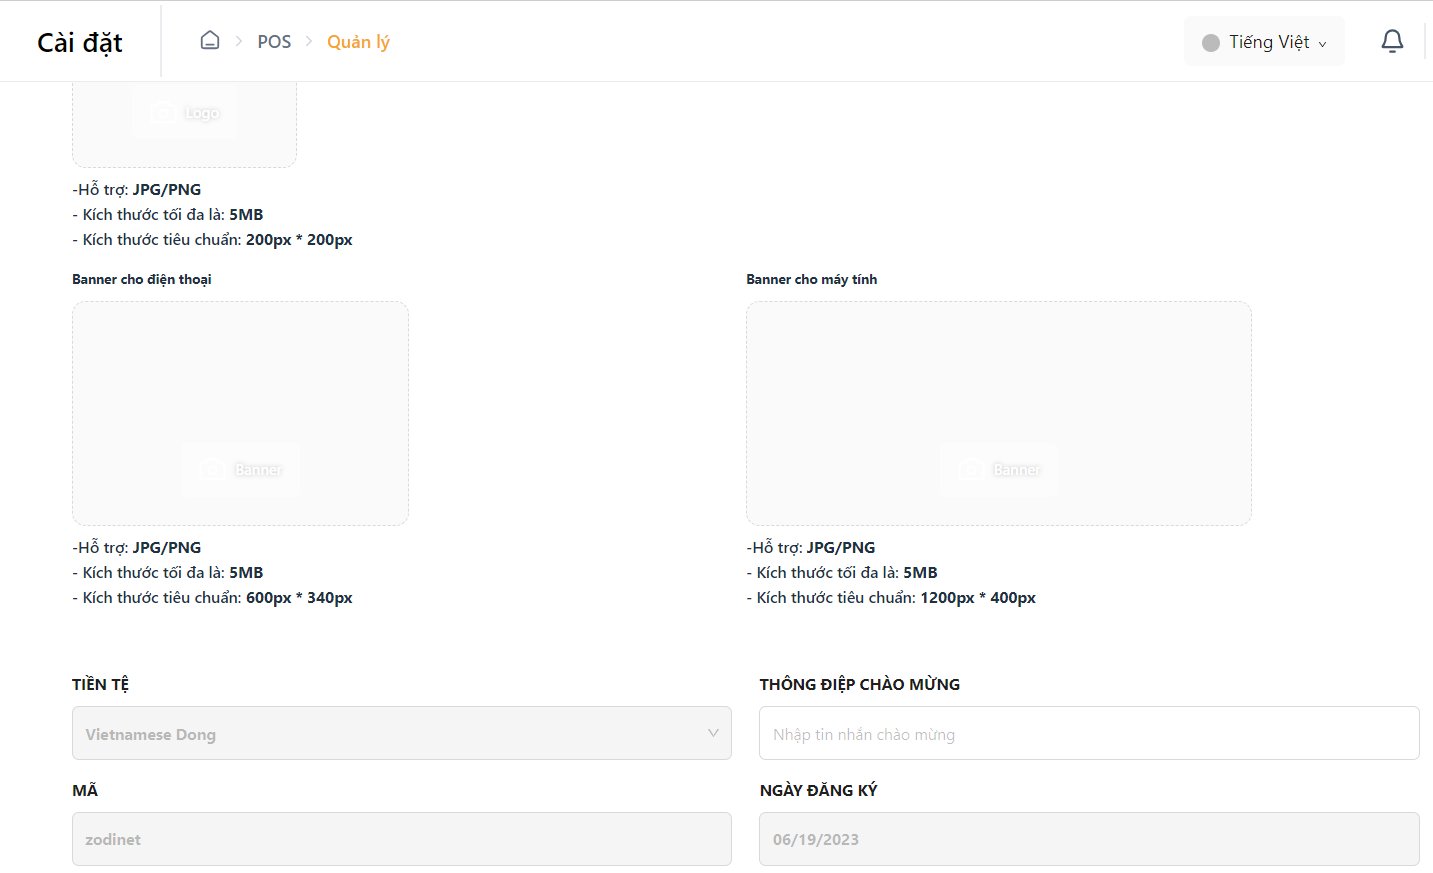This screenshot has width=1433, height=873.
Task: Open Quản lý breadcrumb link
Action: click(x=358, y=42)
